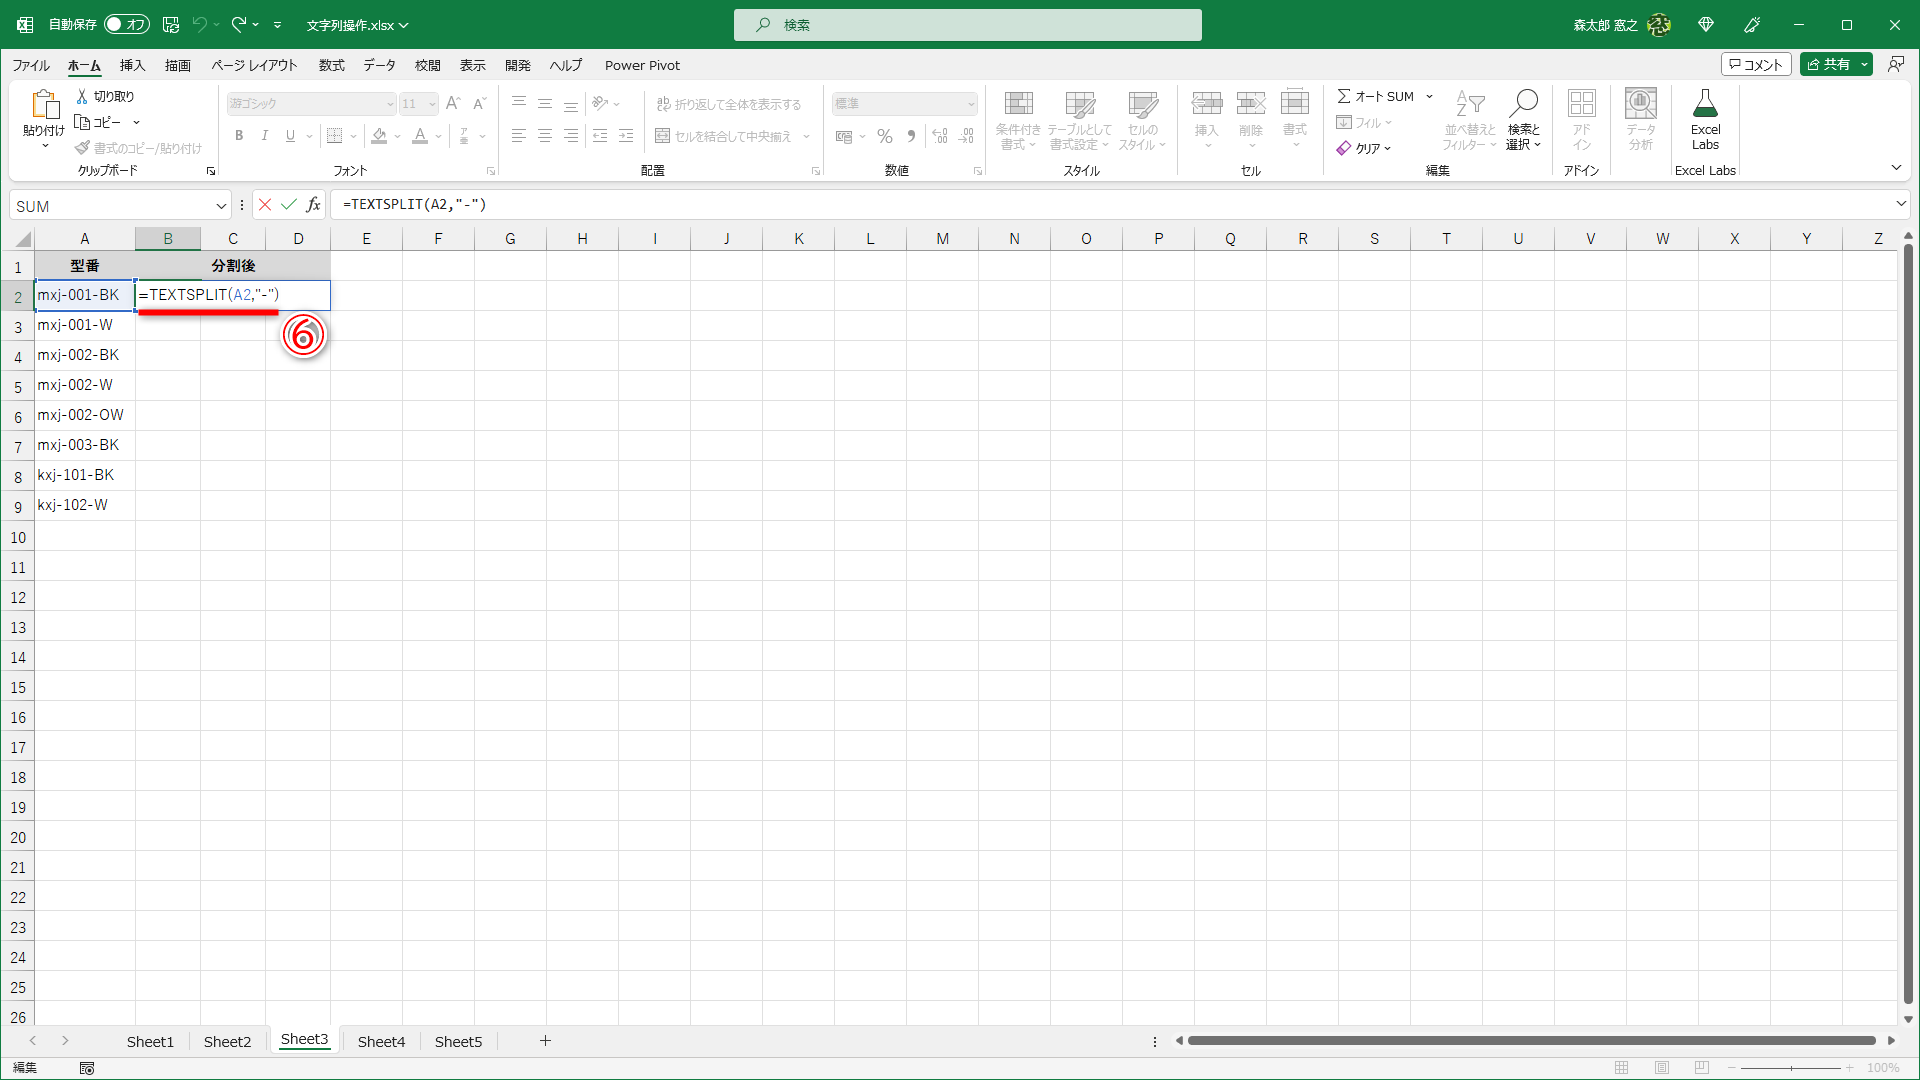The image size is (1920, 1080).
Task: Click the Data Analysis (データ分析) icon
Action: pyautogui.click(x=1639, y=120)
